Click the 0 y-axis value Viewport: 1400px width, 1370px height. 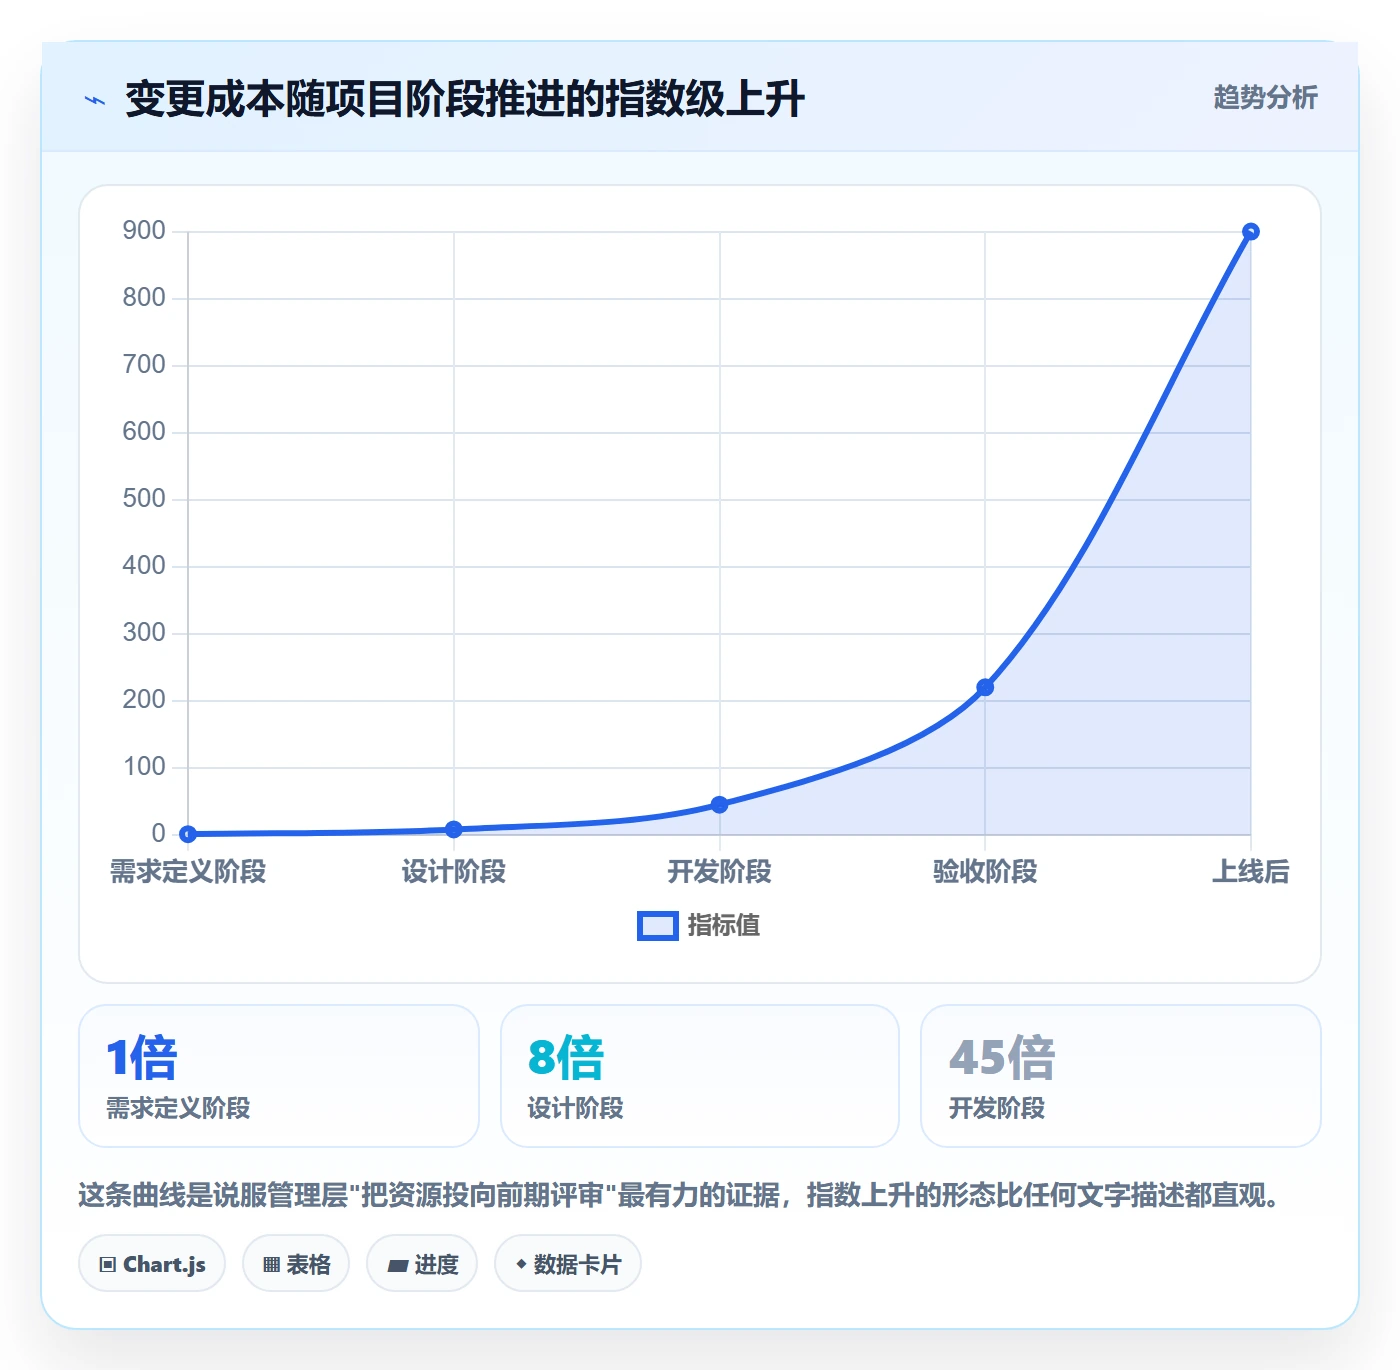point(158,834)
